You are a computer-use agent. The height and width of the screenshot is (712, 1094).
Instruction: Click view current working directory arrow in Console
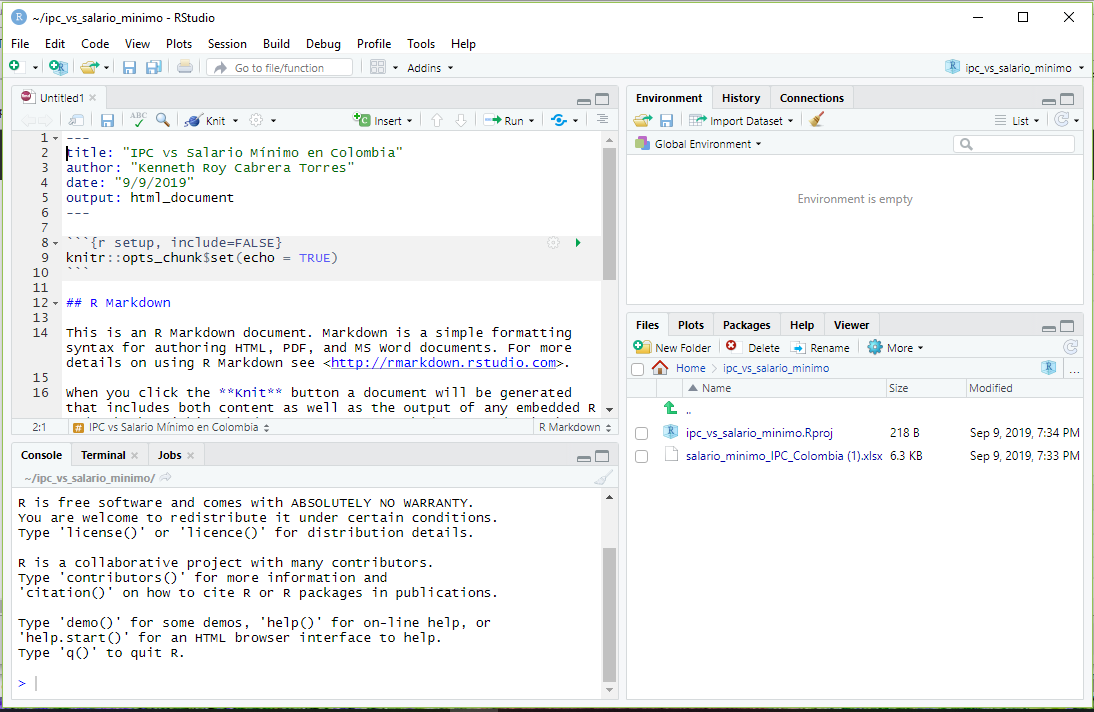click(165, 477)
